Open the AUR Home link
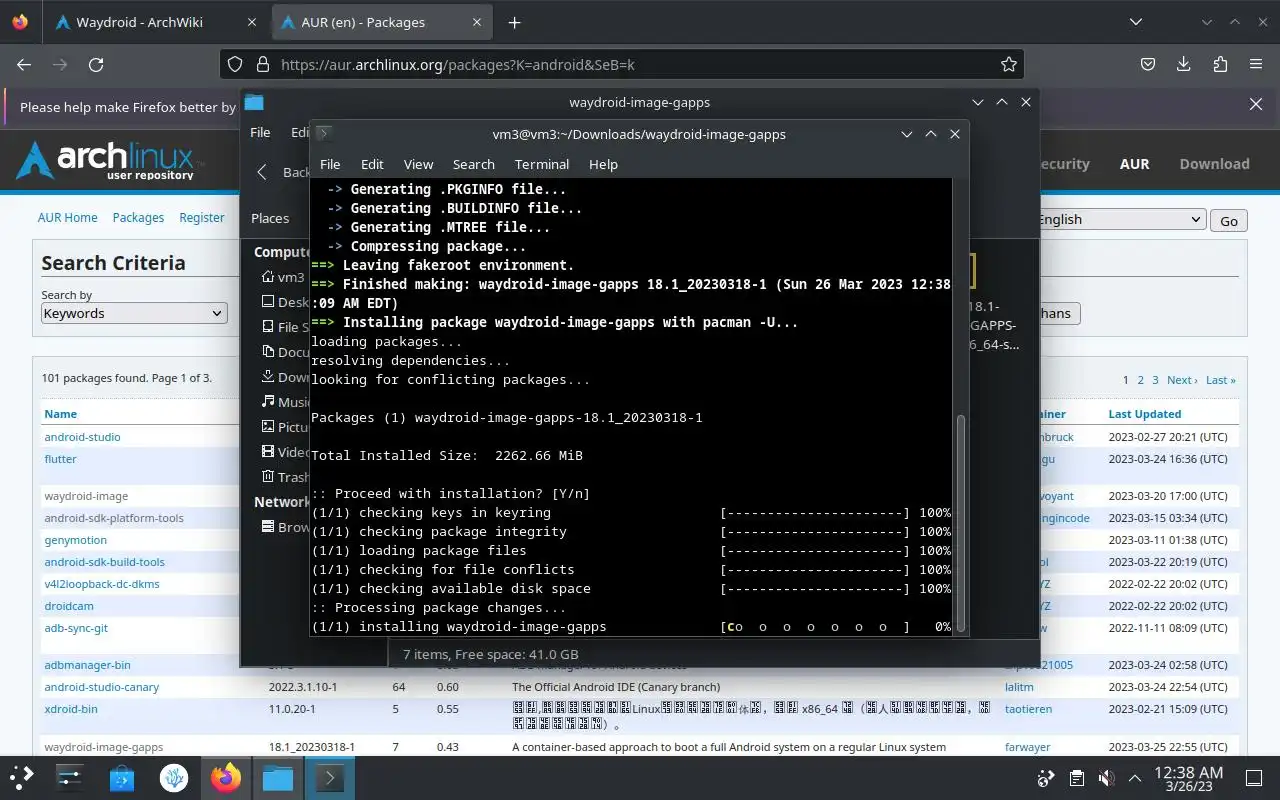Image resolution: width=1280 pixels, height=800 pixels. click(x=68, y=217)
